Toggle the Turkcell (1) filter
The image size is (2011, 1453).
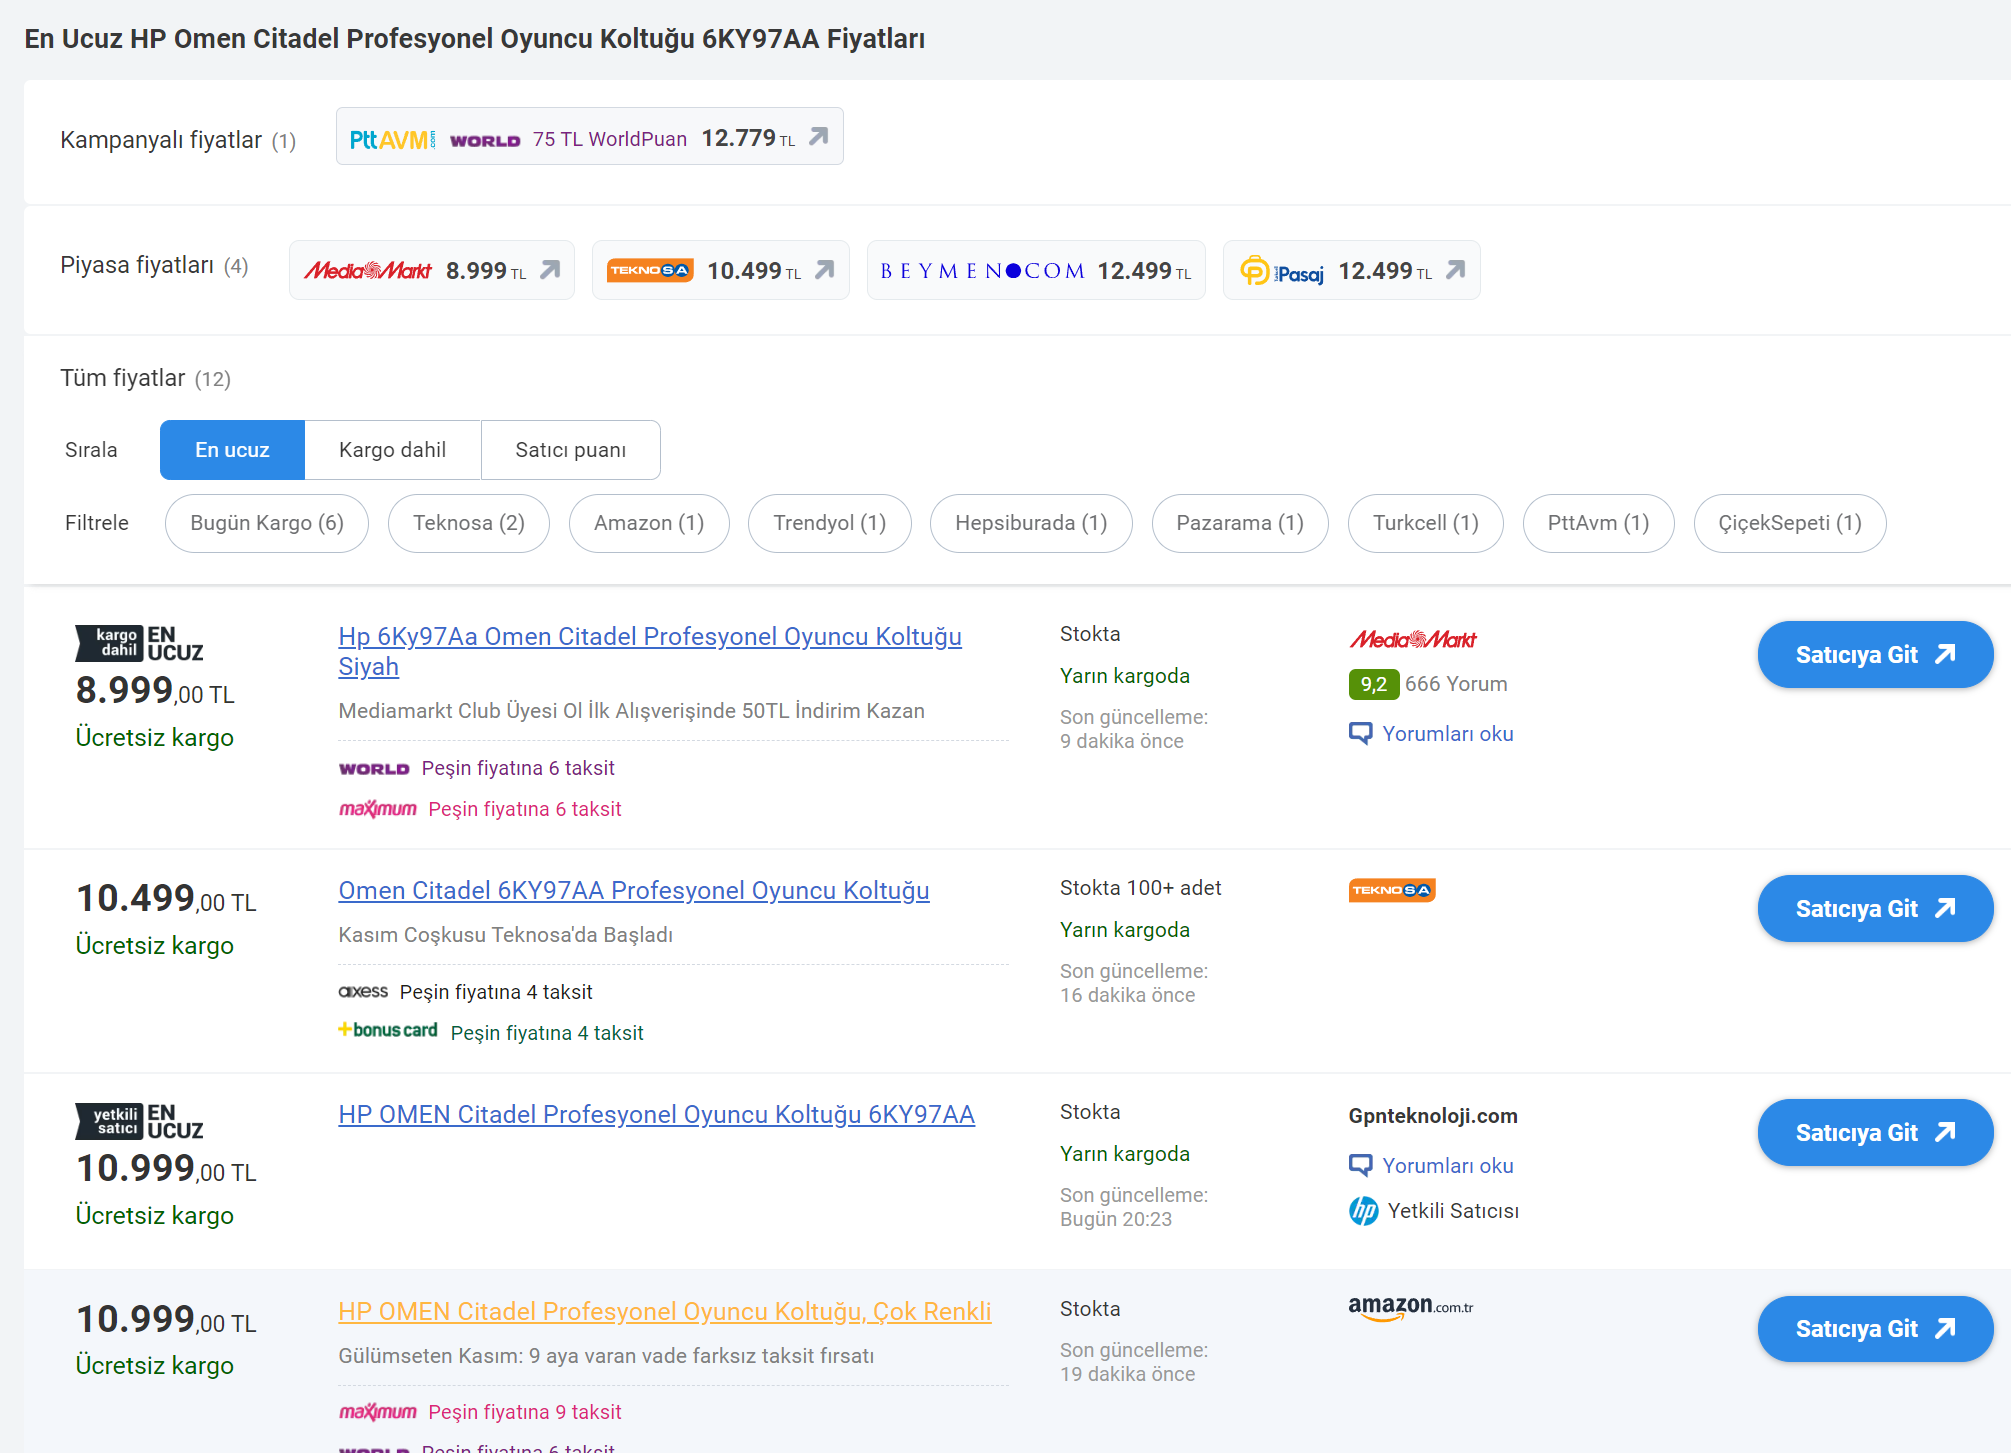(x=1426, y=523)
